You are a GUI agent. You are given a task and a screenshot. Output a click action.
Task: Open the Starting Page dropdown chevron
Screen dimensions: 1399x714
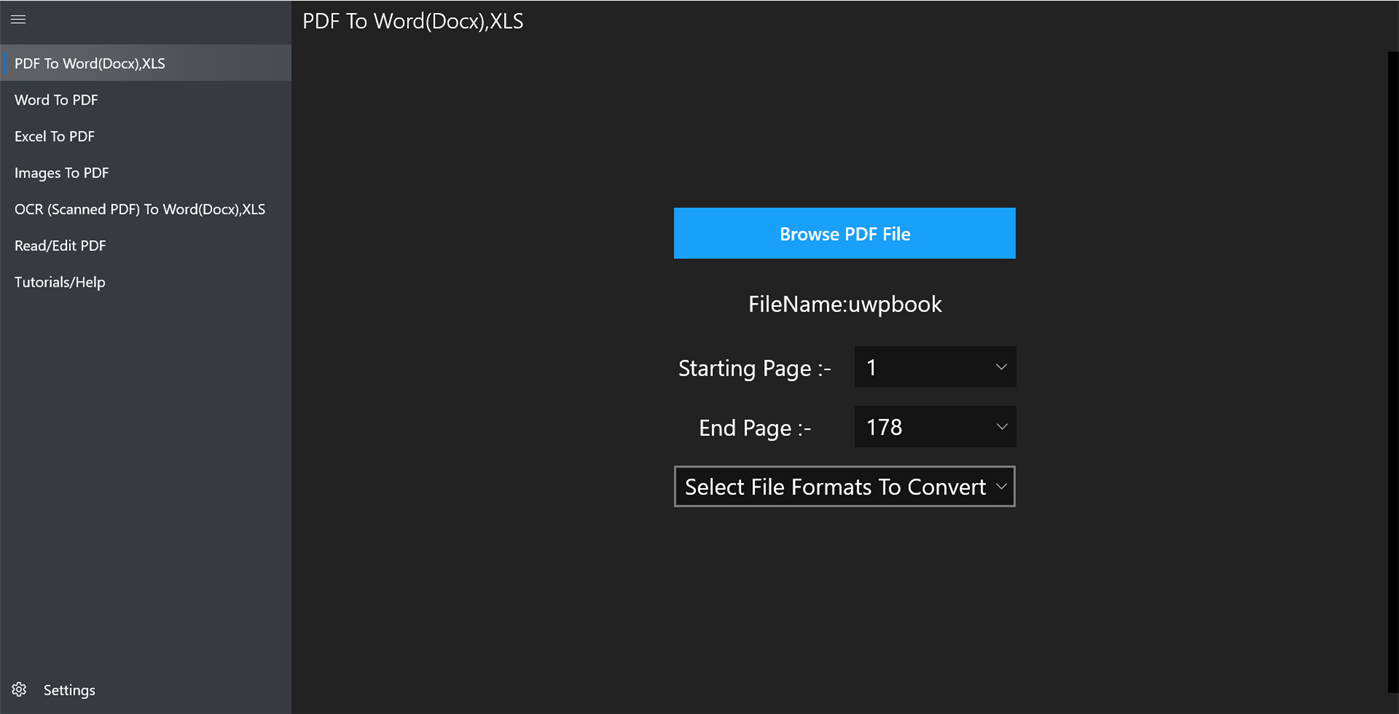(x=1000, y=367)
